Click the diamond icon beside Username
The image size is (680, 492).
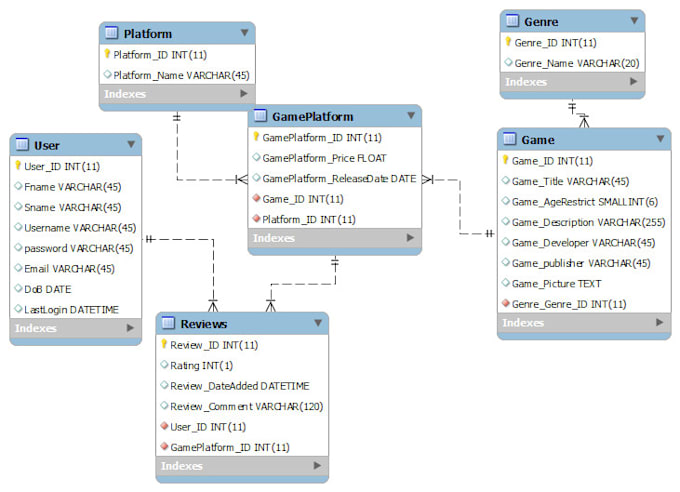tap(18, 227)
